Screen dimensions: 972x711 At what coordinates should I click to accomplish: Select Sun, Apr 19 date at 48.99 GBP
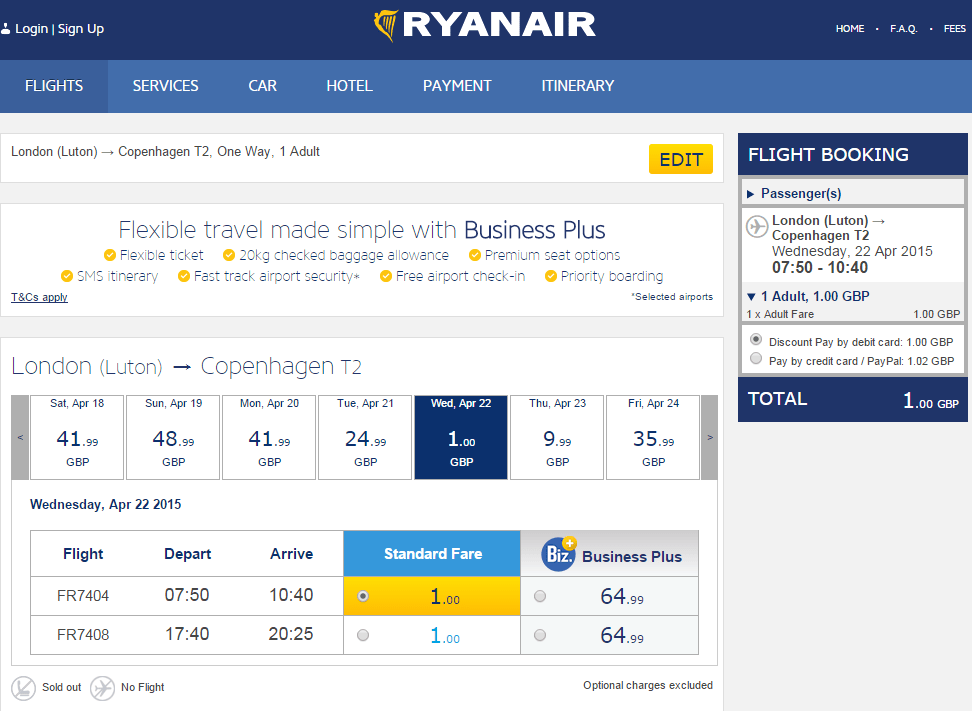click(x=173, y=438)
